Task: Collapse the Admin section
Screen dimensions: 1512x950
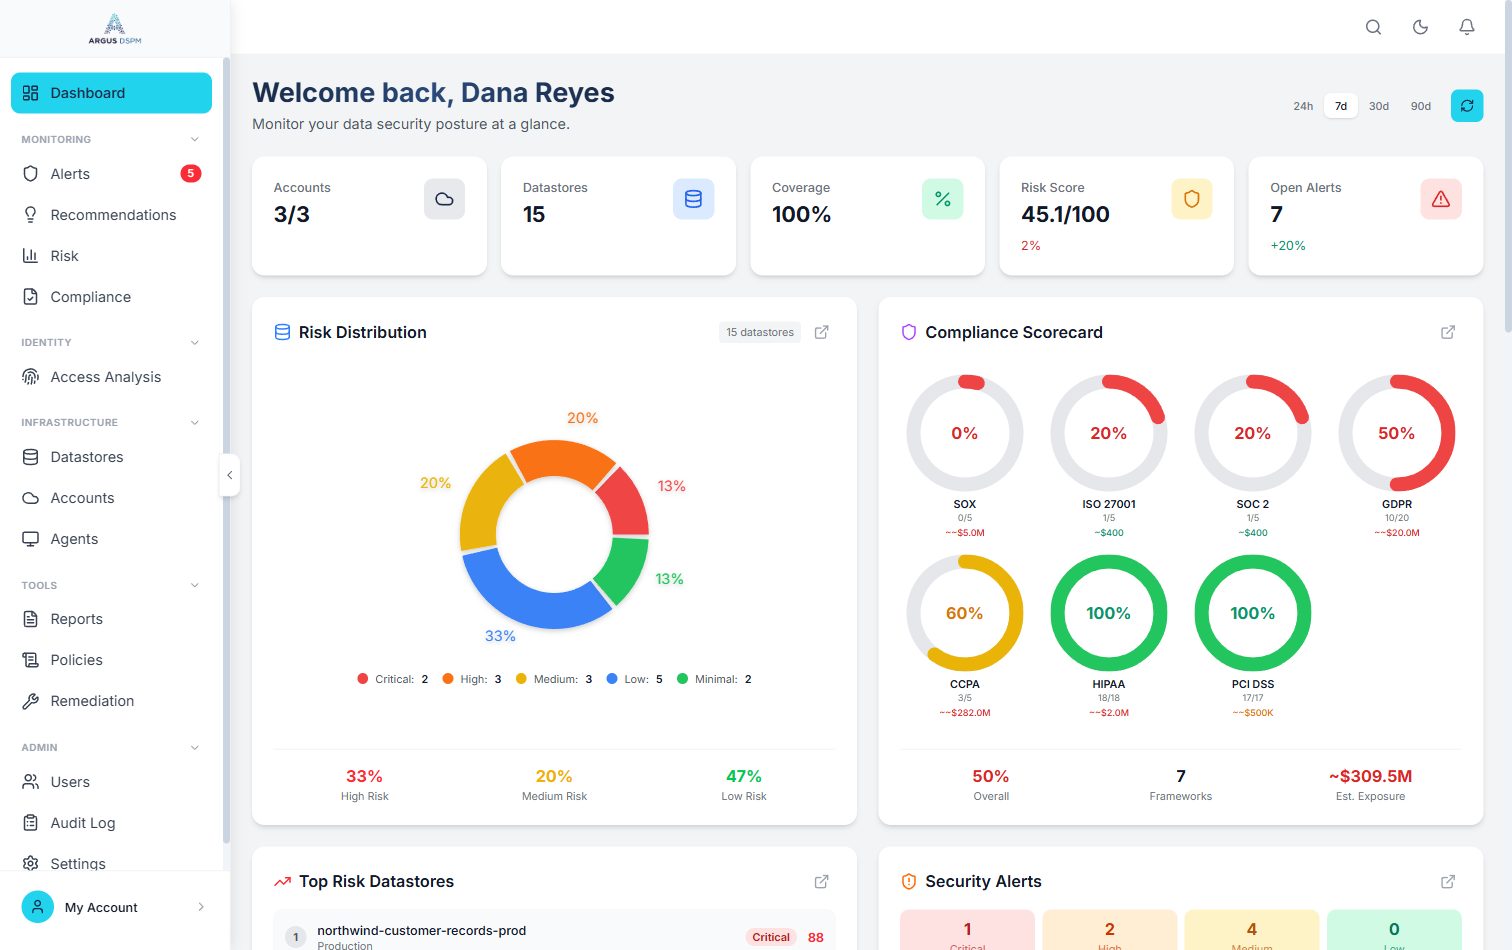Action: pyautogui.click(x=195, y=747)
